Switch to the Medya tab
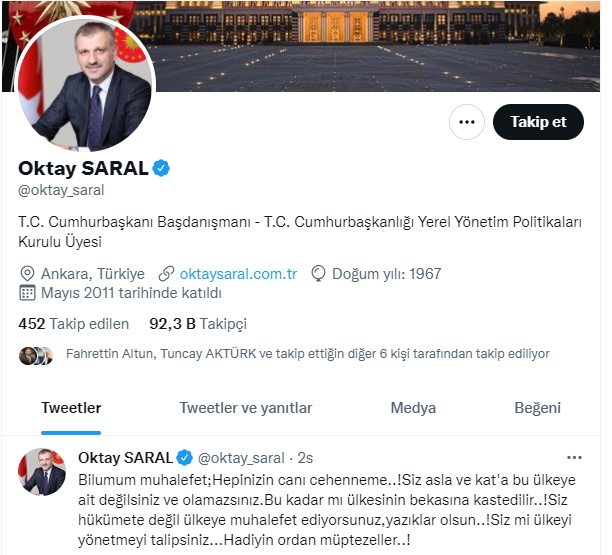 413,408
